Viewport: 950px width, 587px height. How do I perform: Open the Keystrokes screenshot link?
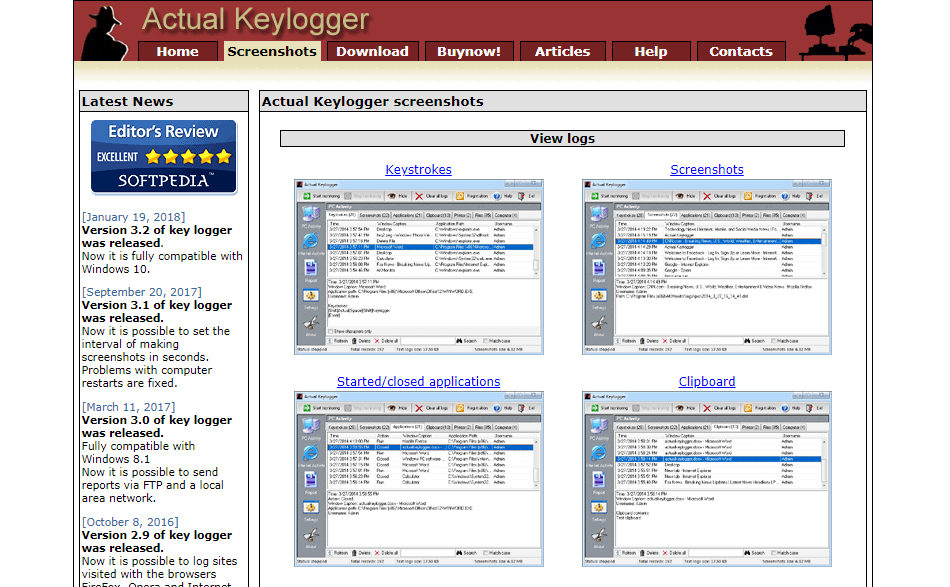pos(418,170)
